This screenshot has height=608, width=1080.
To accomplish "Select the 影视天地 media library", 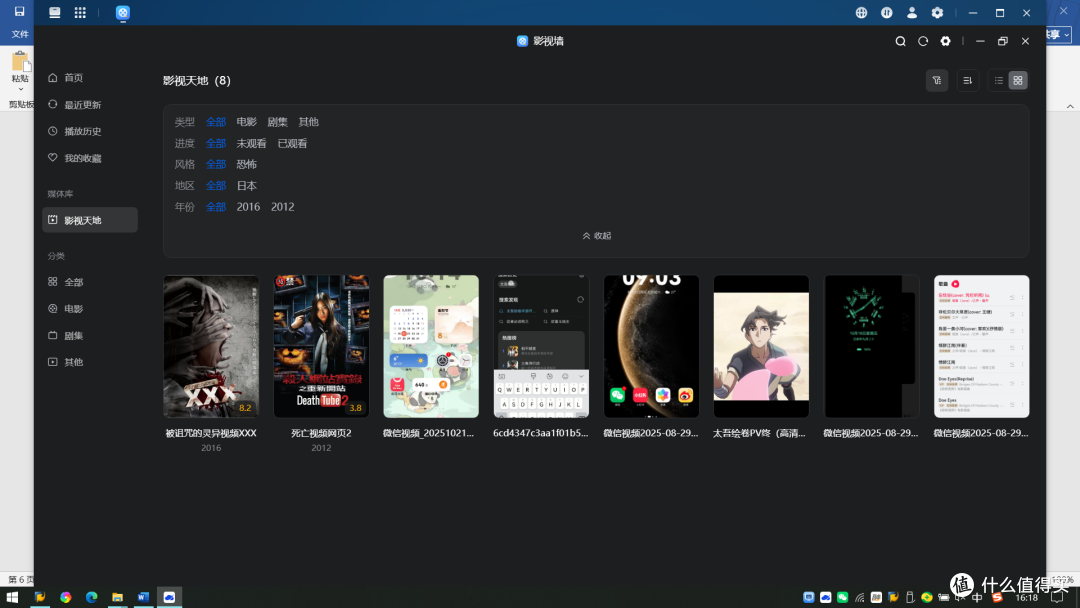I will (90, 220).
